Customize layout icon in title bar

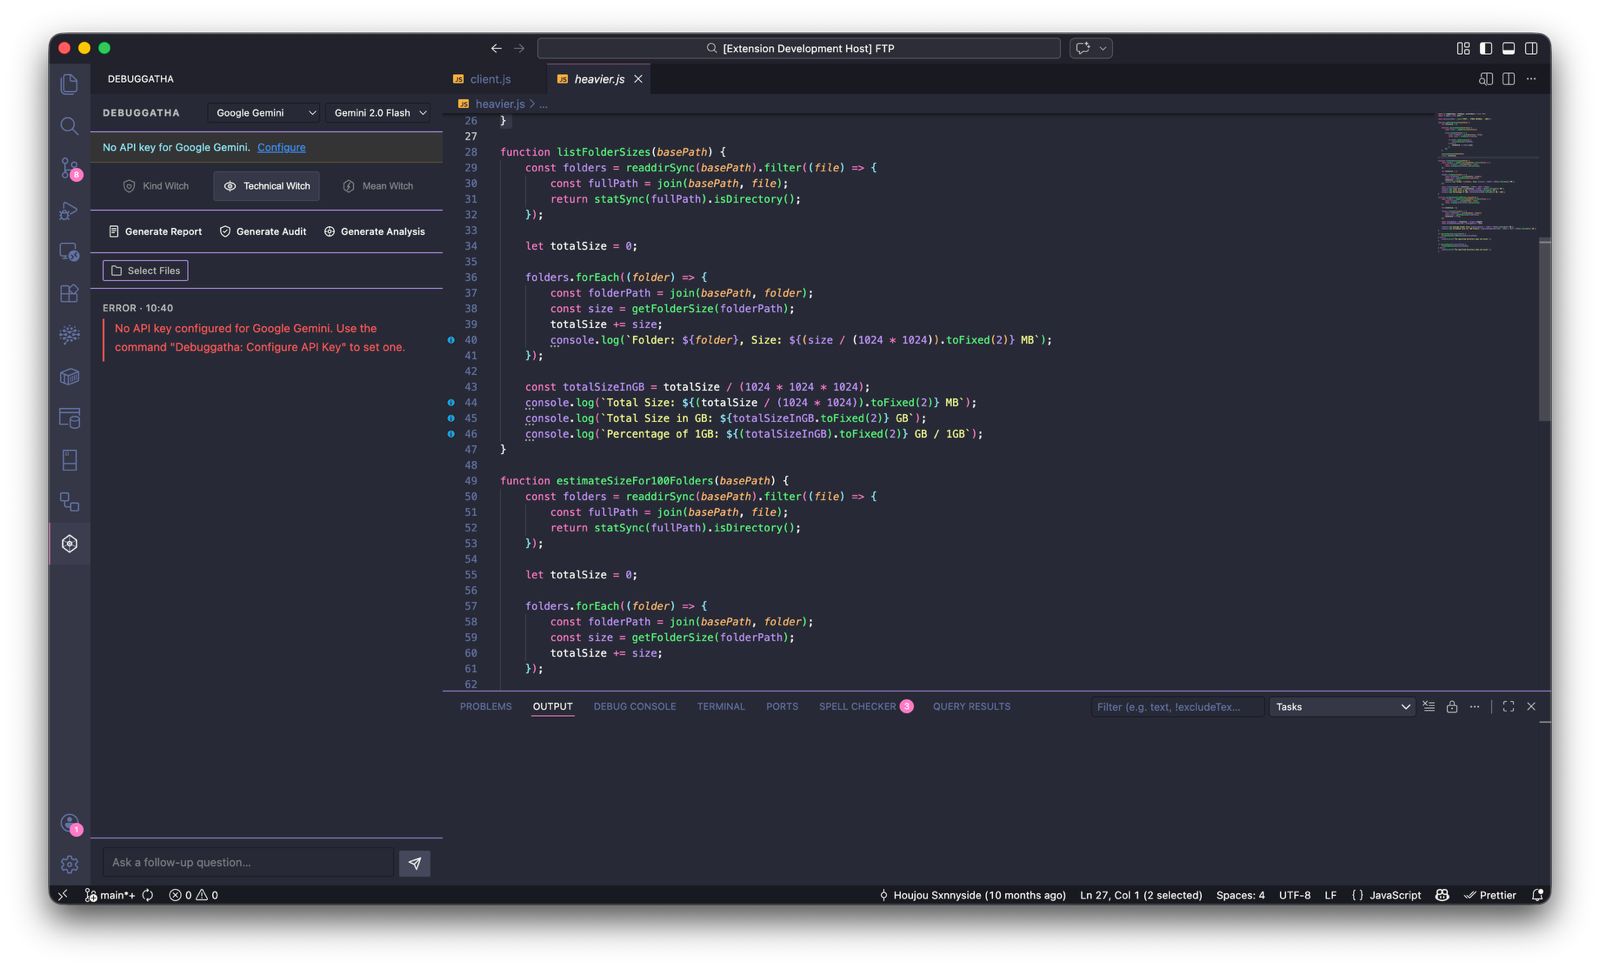click(x=1463, y=48)
